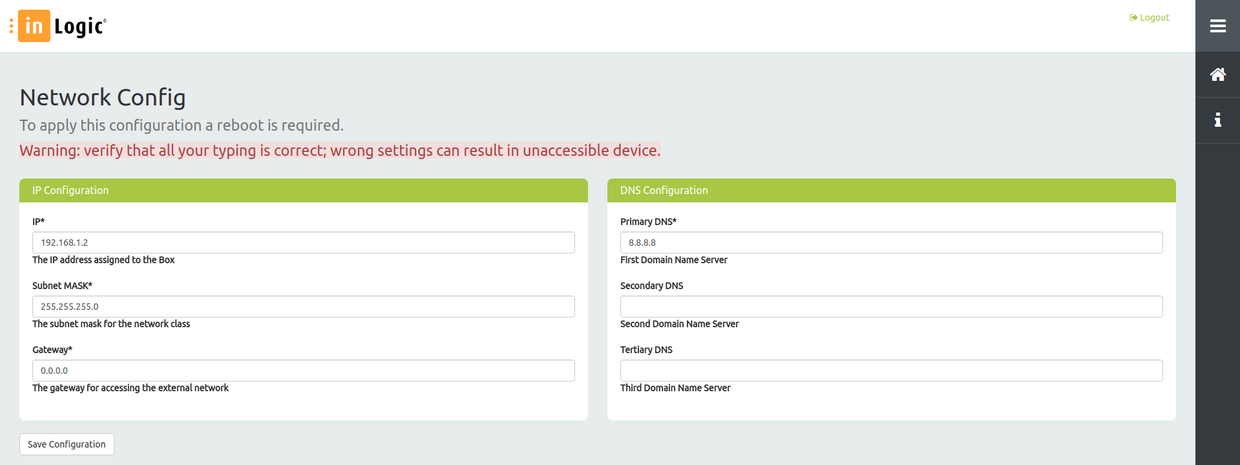Click the reboot required notice text
This screenshot has height=465, width=1240.
tap(182, 126)
